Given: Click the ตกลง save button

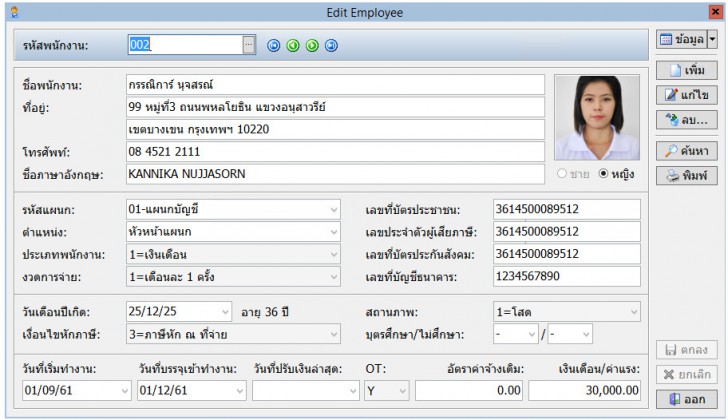Looking at the screenshot, I should 687,349.
